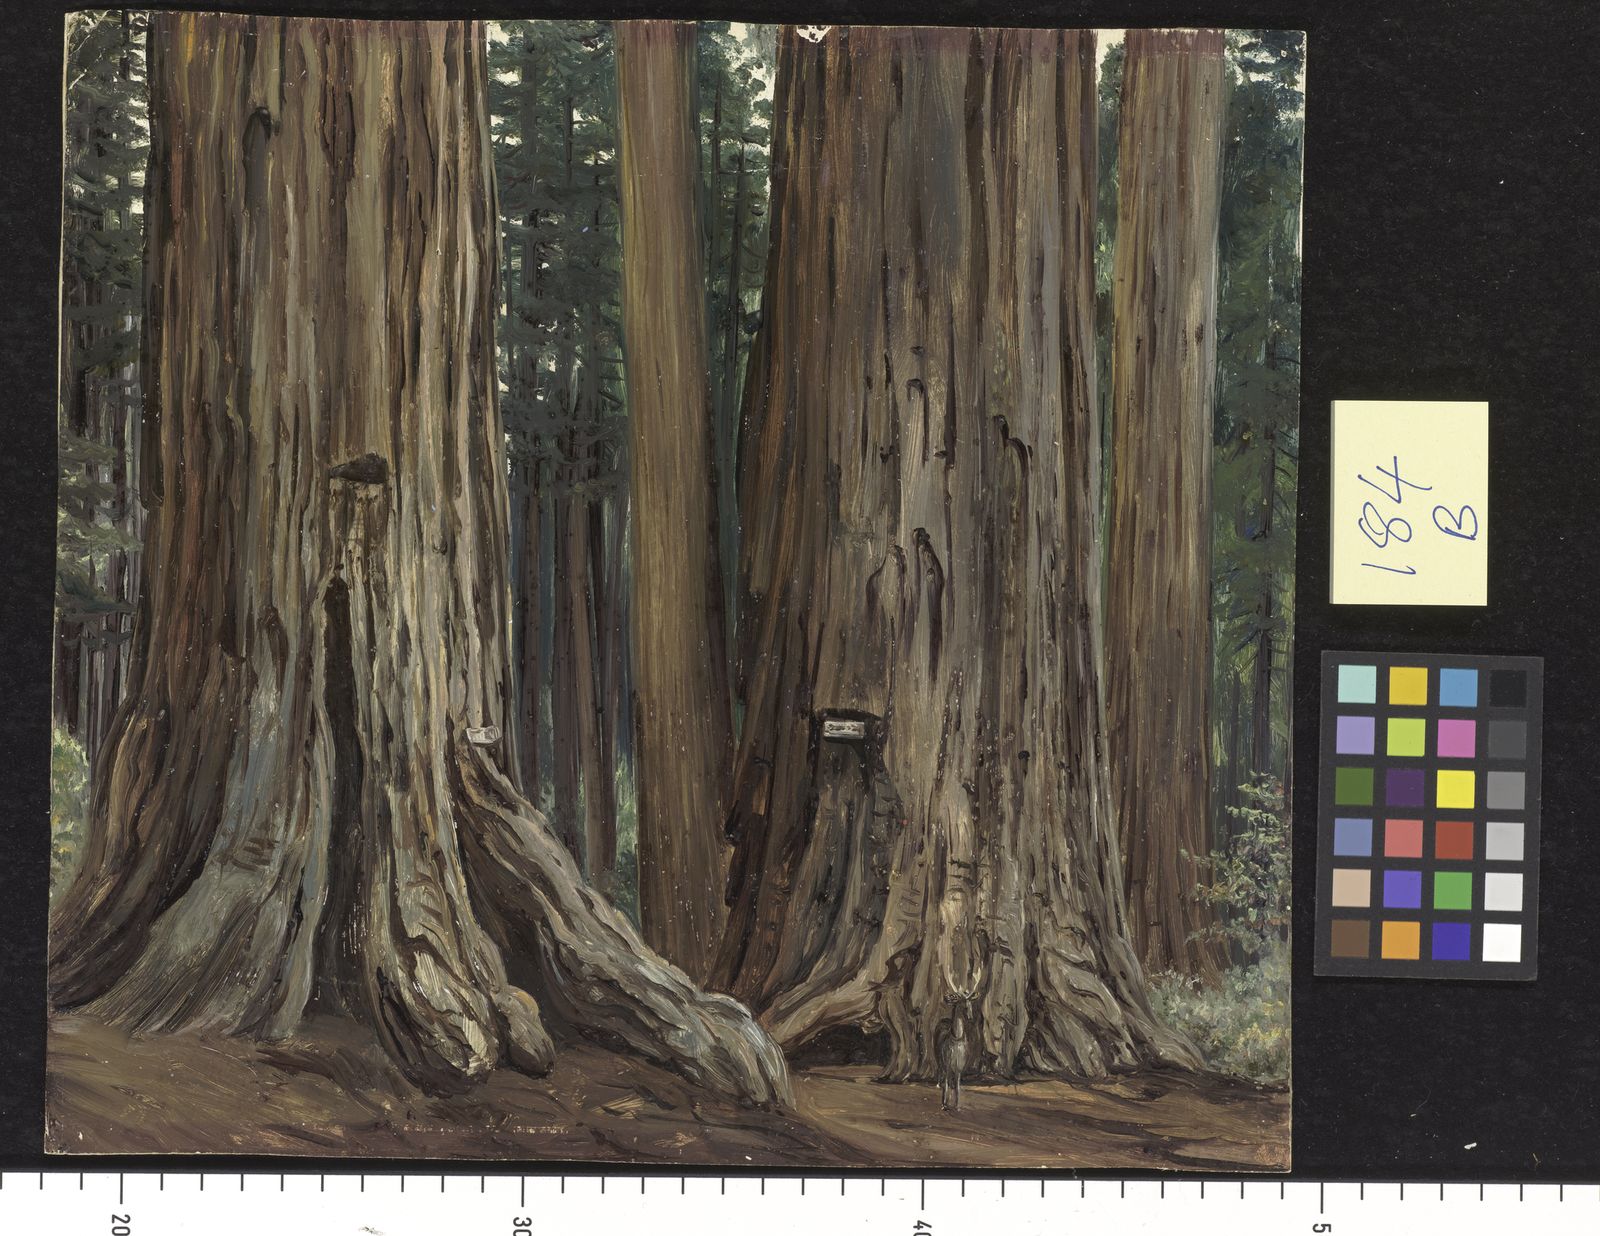
Task: Choose the lavender patch on the color chart
Action: click(x=1355, y=736)
